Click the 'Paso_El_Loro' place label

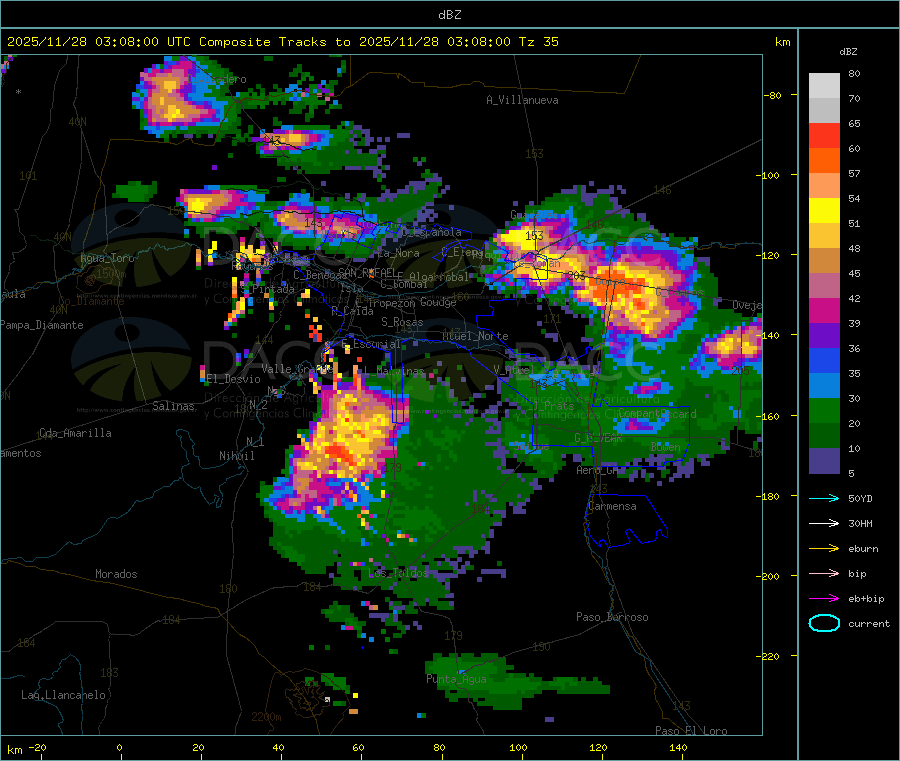click(691, 731)
